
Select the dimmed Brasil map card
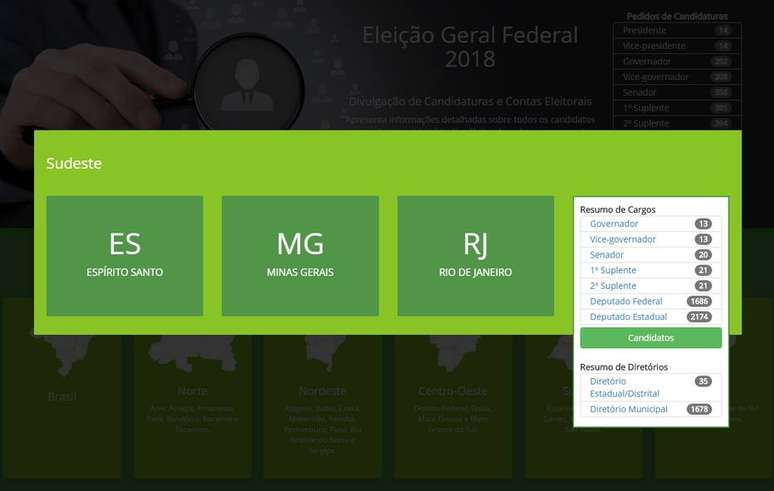[x=62, y=387]
